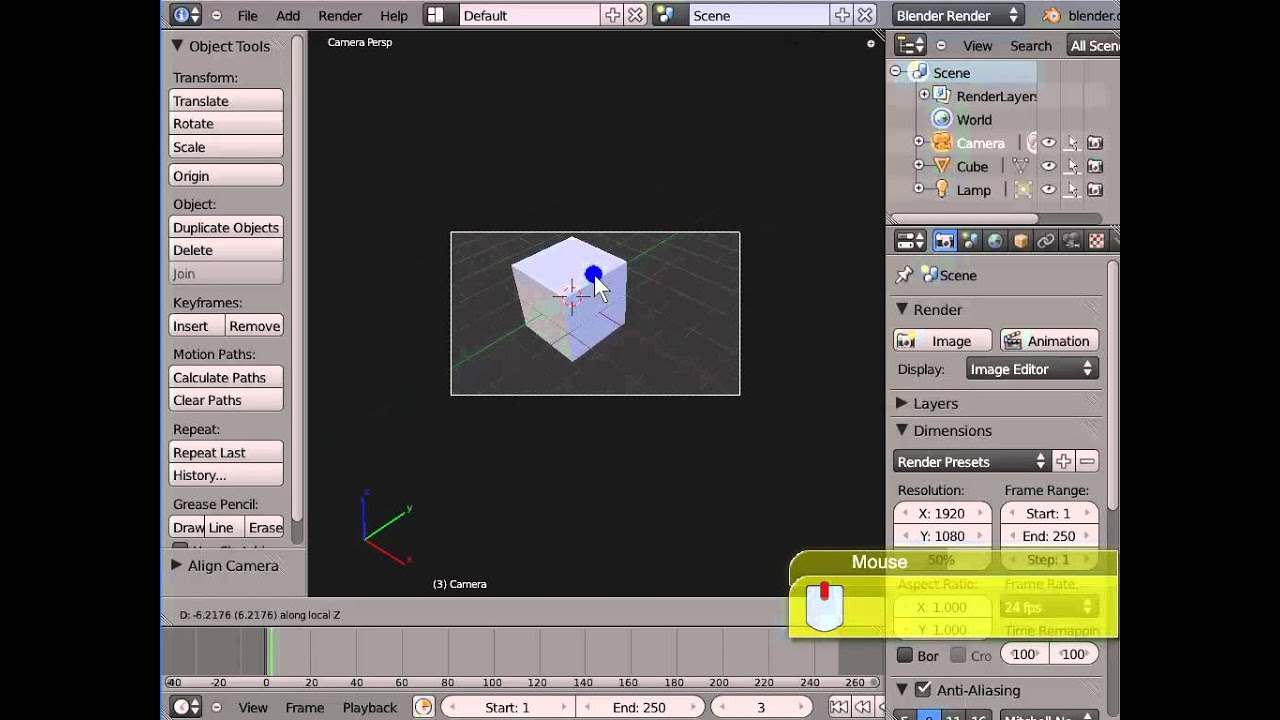The height and width of the screenshot is (720, 1280).
Task: Open the Outliner editor type selector
Action: coord(910,45)
